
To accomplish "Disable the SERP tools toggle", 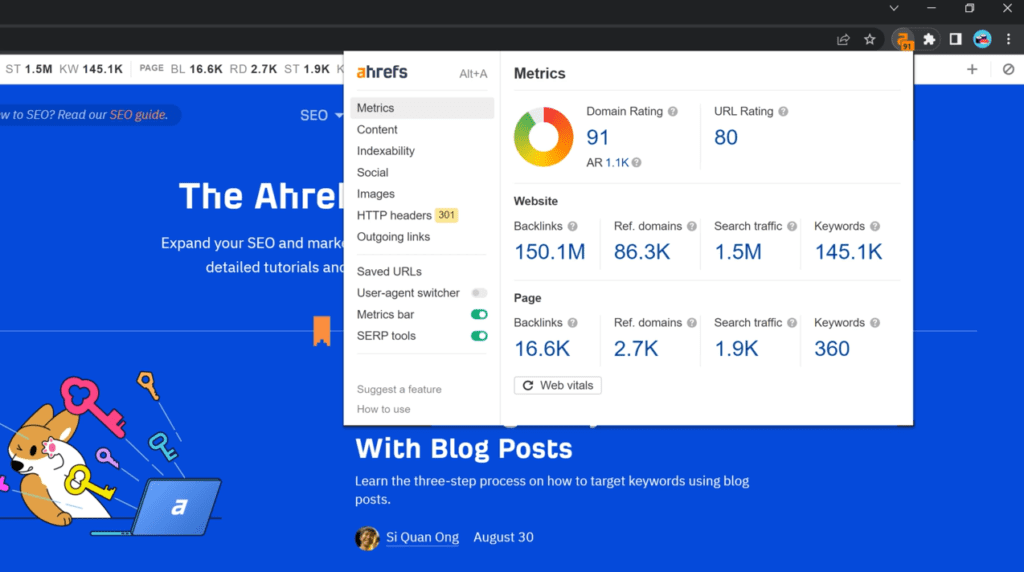I will pyautogui.click(x=479, y=336).
